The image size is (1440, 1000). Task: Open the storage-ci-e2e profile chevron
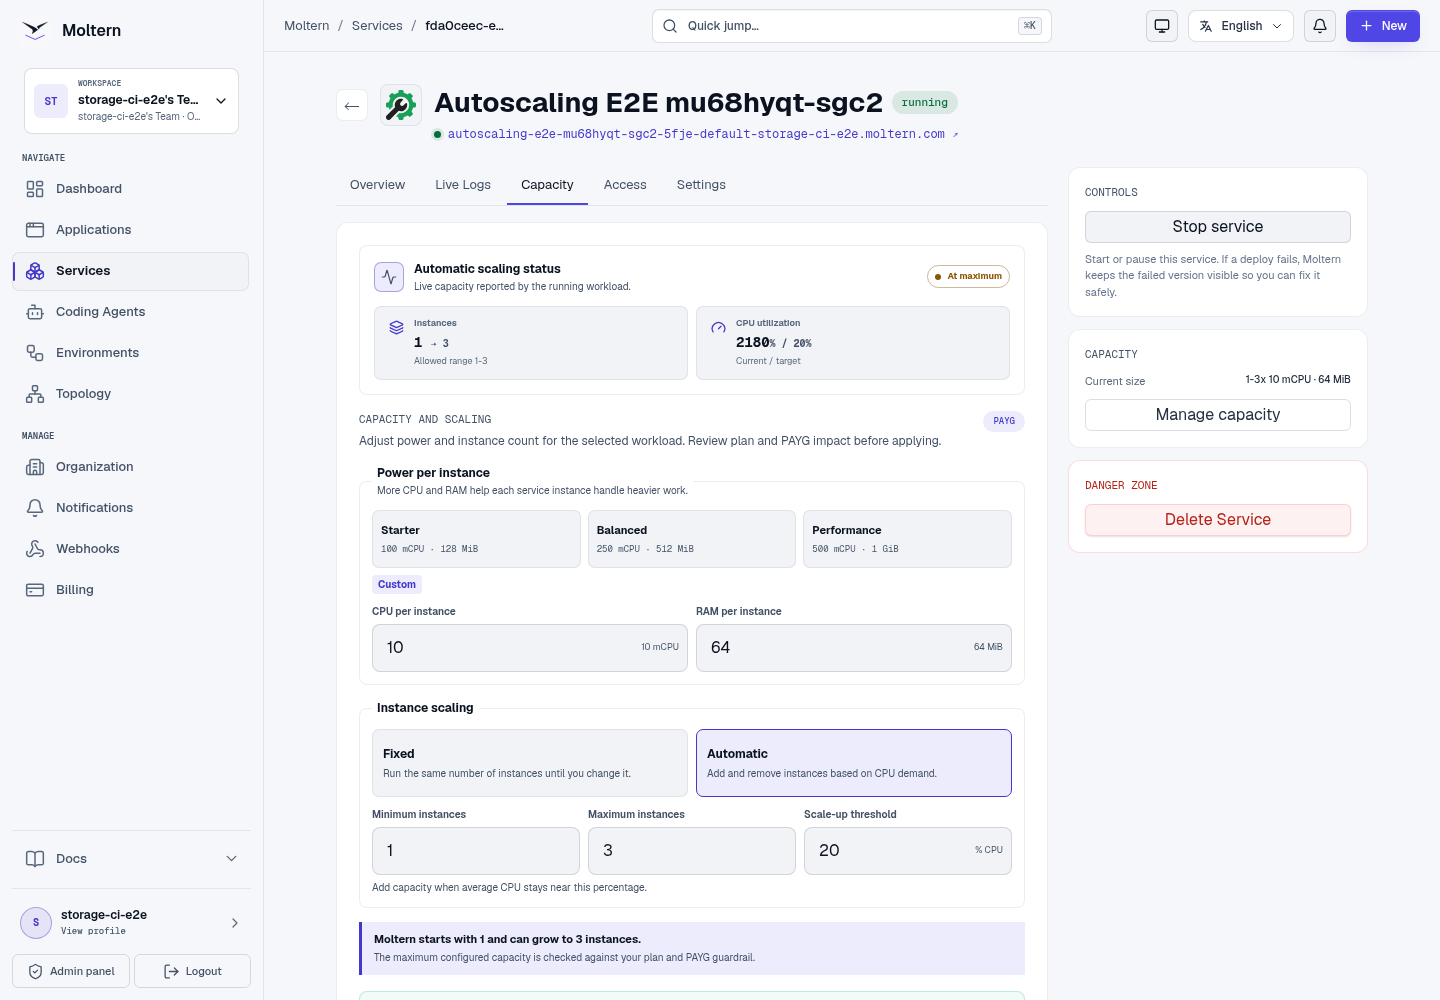[x=235, y=923]
